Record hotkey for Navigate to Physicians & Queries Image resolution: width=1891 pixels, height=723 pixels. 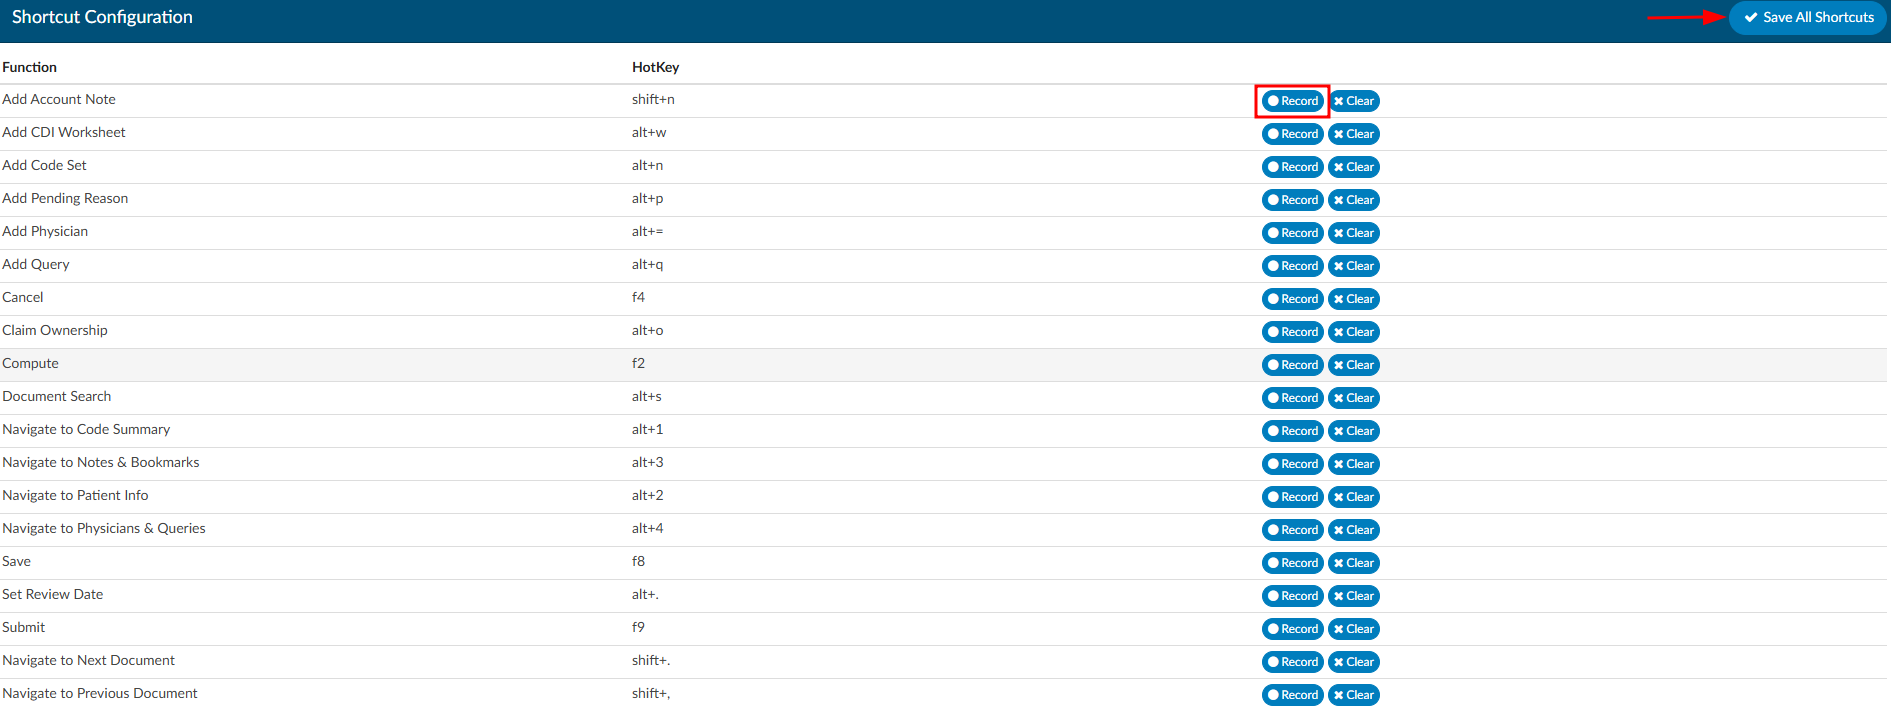click(x=1292, y=530)
